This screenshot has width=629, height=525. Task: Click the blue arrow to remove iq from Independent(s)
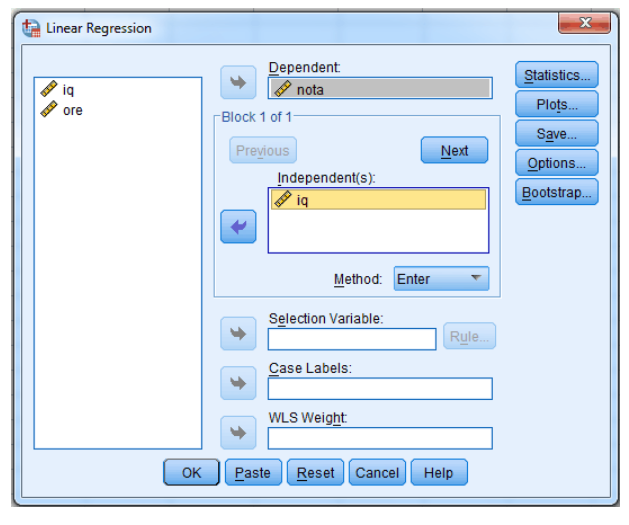[x=238, y=227]
